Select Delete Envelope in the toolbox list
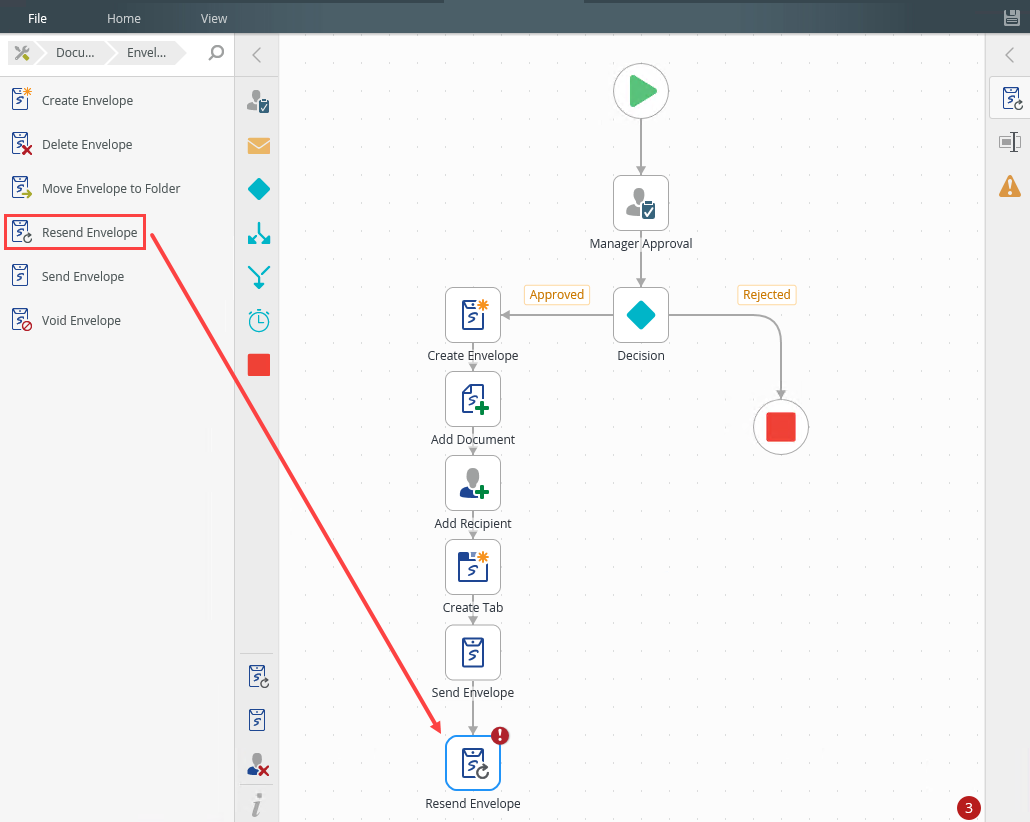 tap(87, 145)
